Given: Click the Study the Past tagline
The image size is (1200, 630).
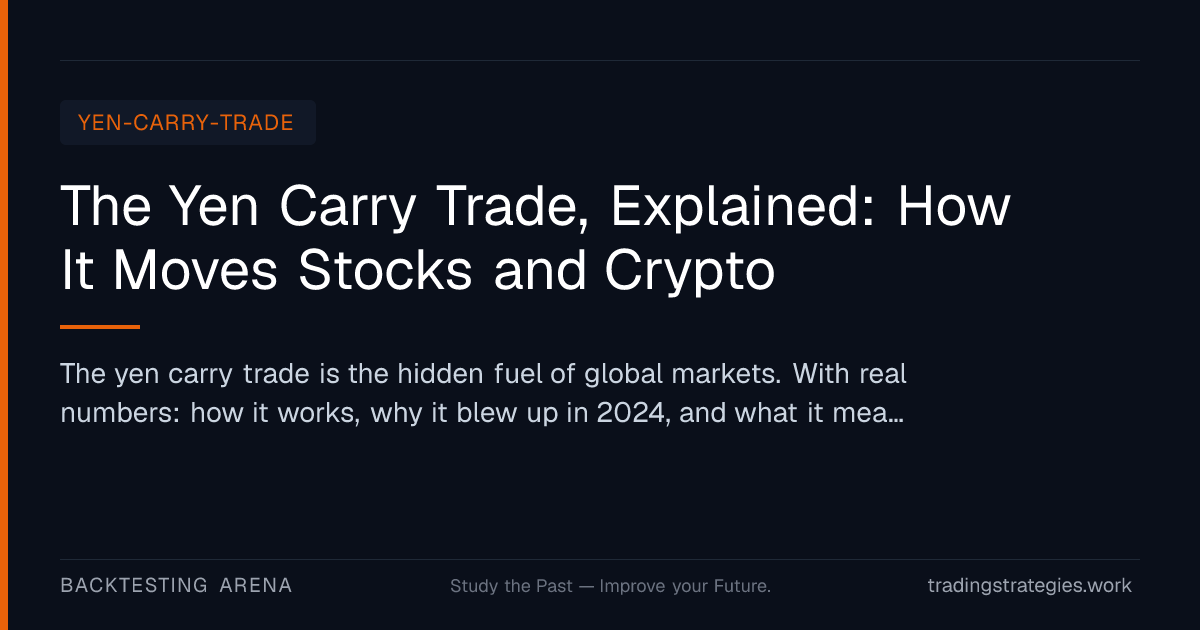Looking at the screenshot, I should (610, 586).
